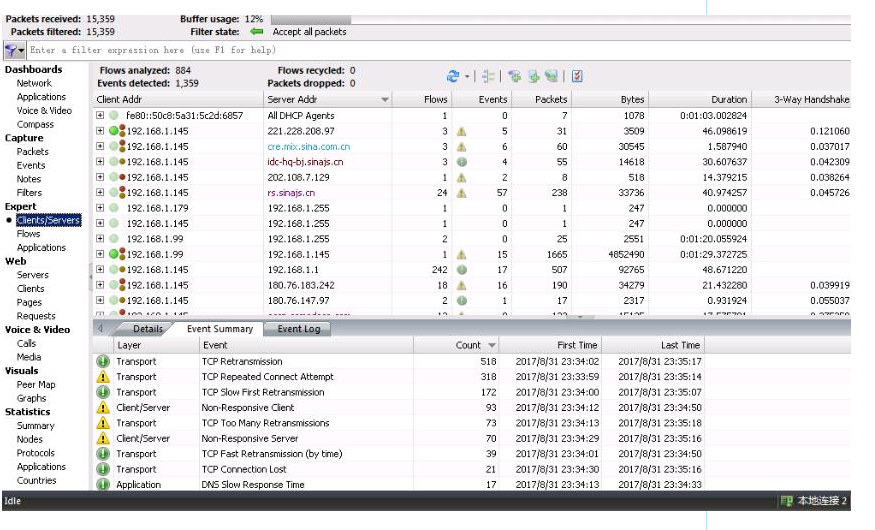Select the 'All DHCP Agents' server cell

[301, 115]
